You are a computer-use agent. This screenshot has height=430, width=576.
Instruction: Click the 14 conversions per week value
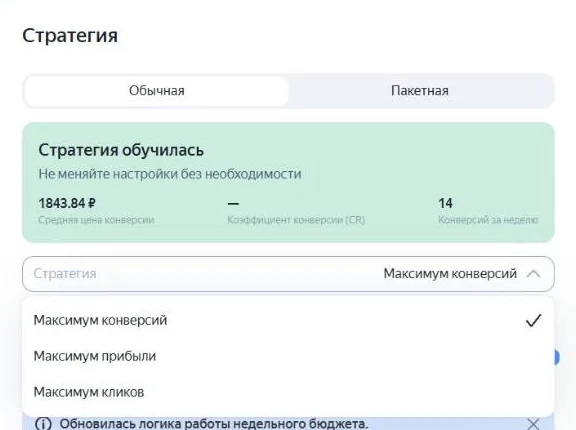pyautogui.click(x=445, y=203)
